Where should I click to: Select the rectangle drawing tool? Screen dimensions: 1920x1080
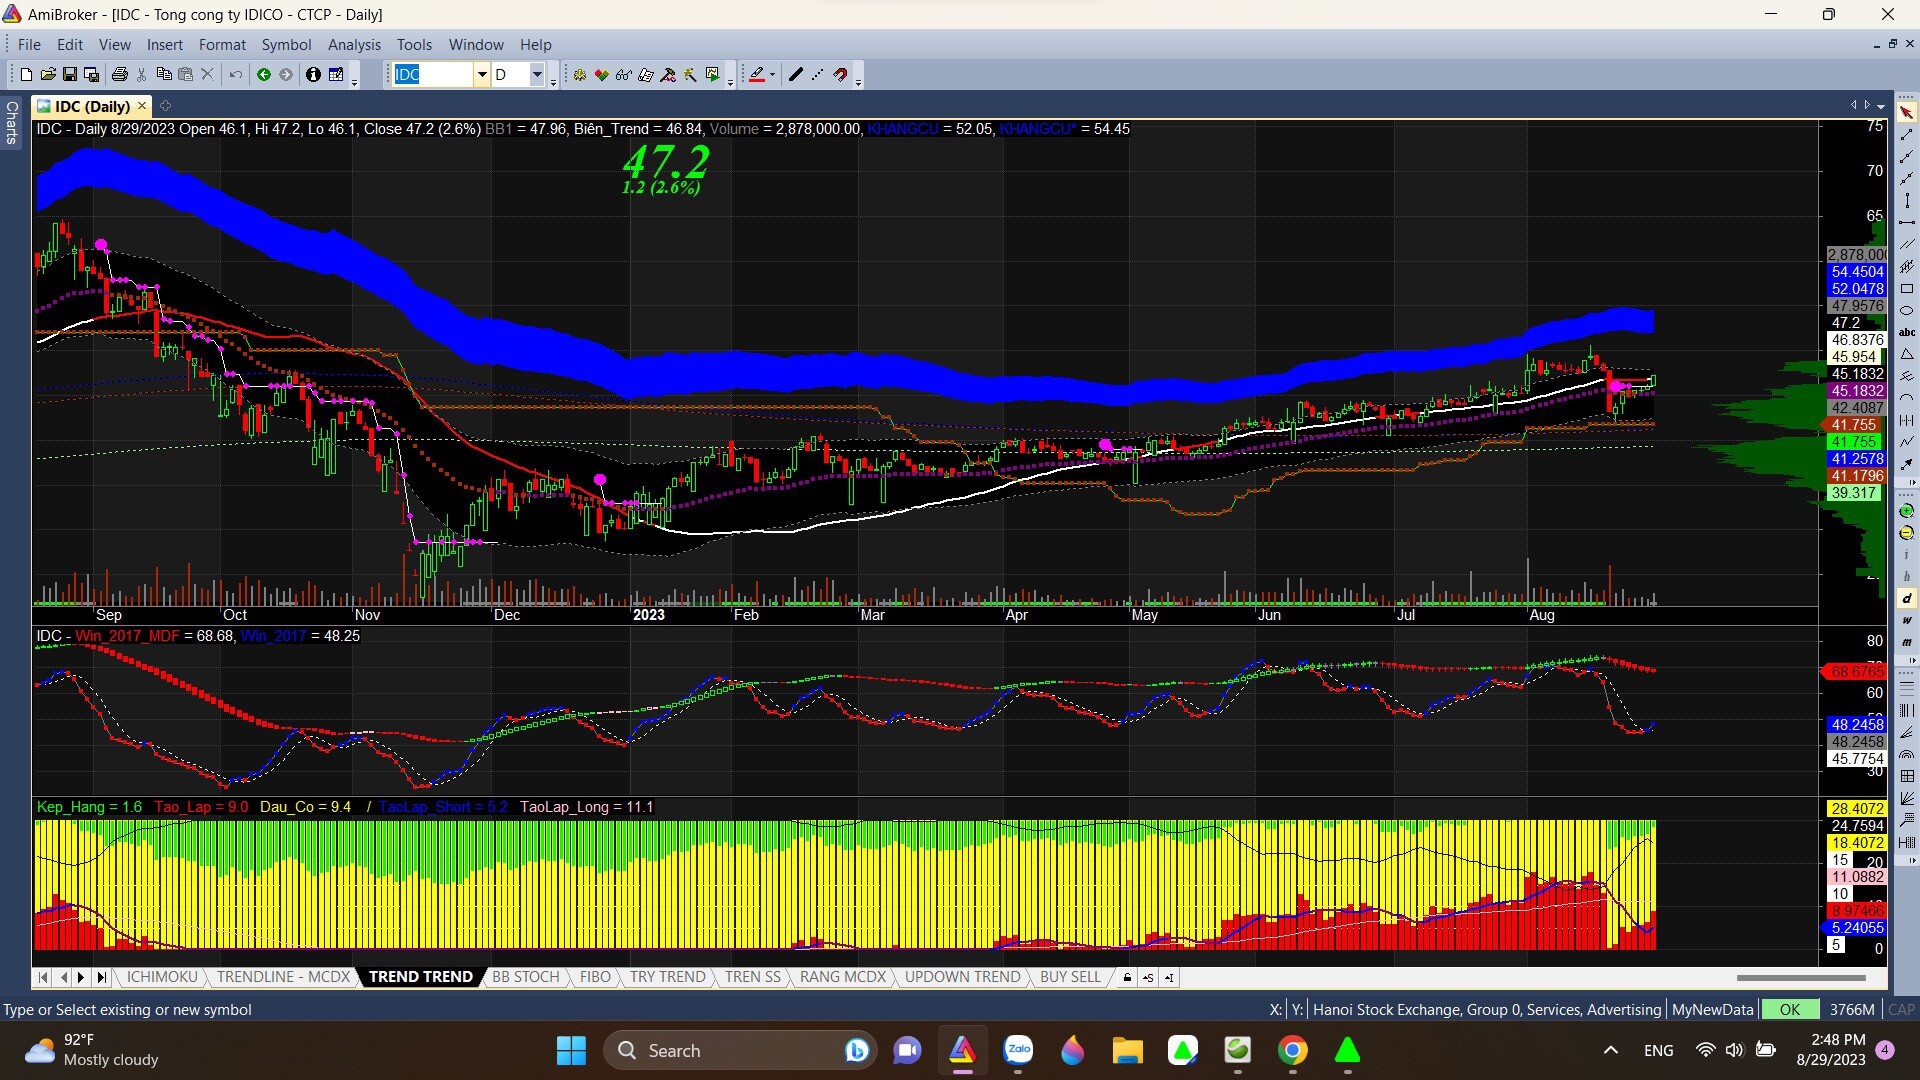1906,288
